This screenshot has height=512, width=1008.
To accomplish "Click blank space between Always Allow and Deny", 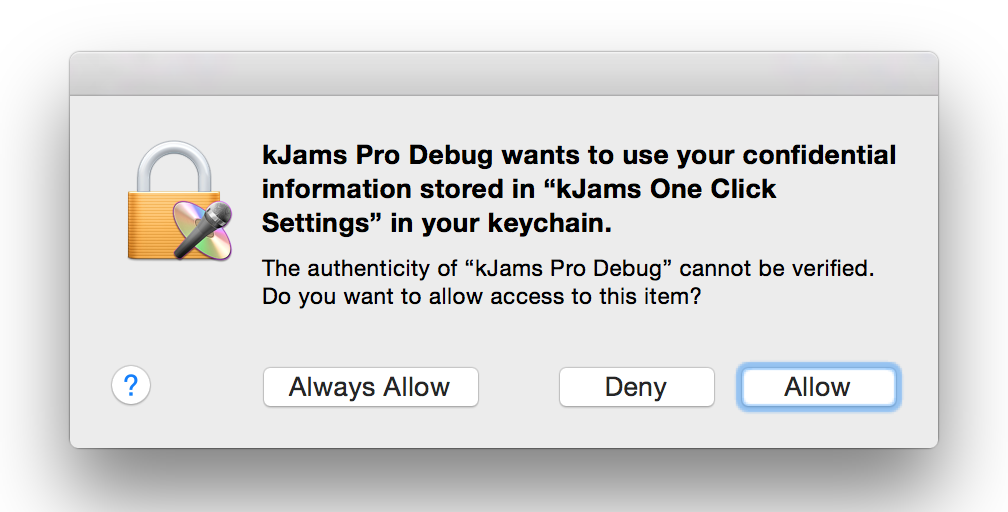I will click(518, 387).
